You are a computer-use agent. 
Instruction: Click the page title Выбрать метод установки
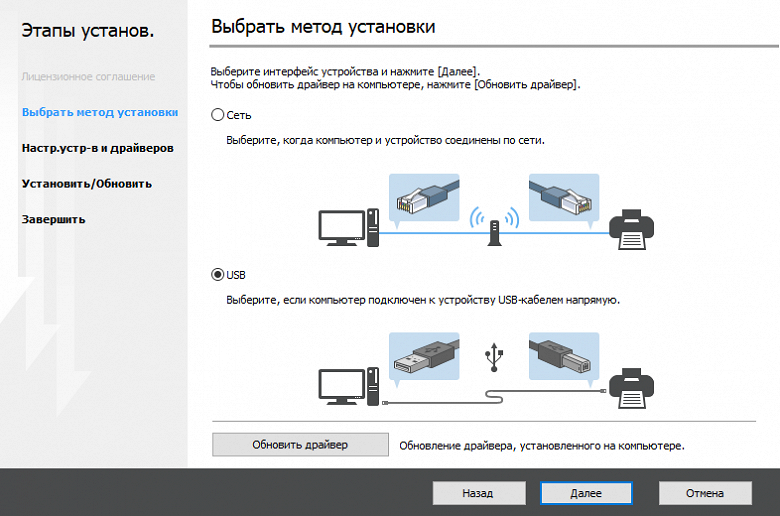tap(323, 26)
